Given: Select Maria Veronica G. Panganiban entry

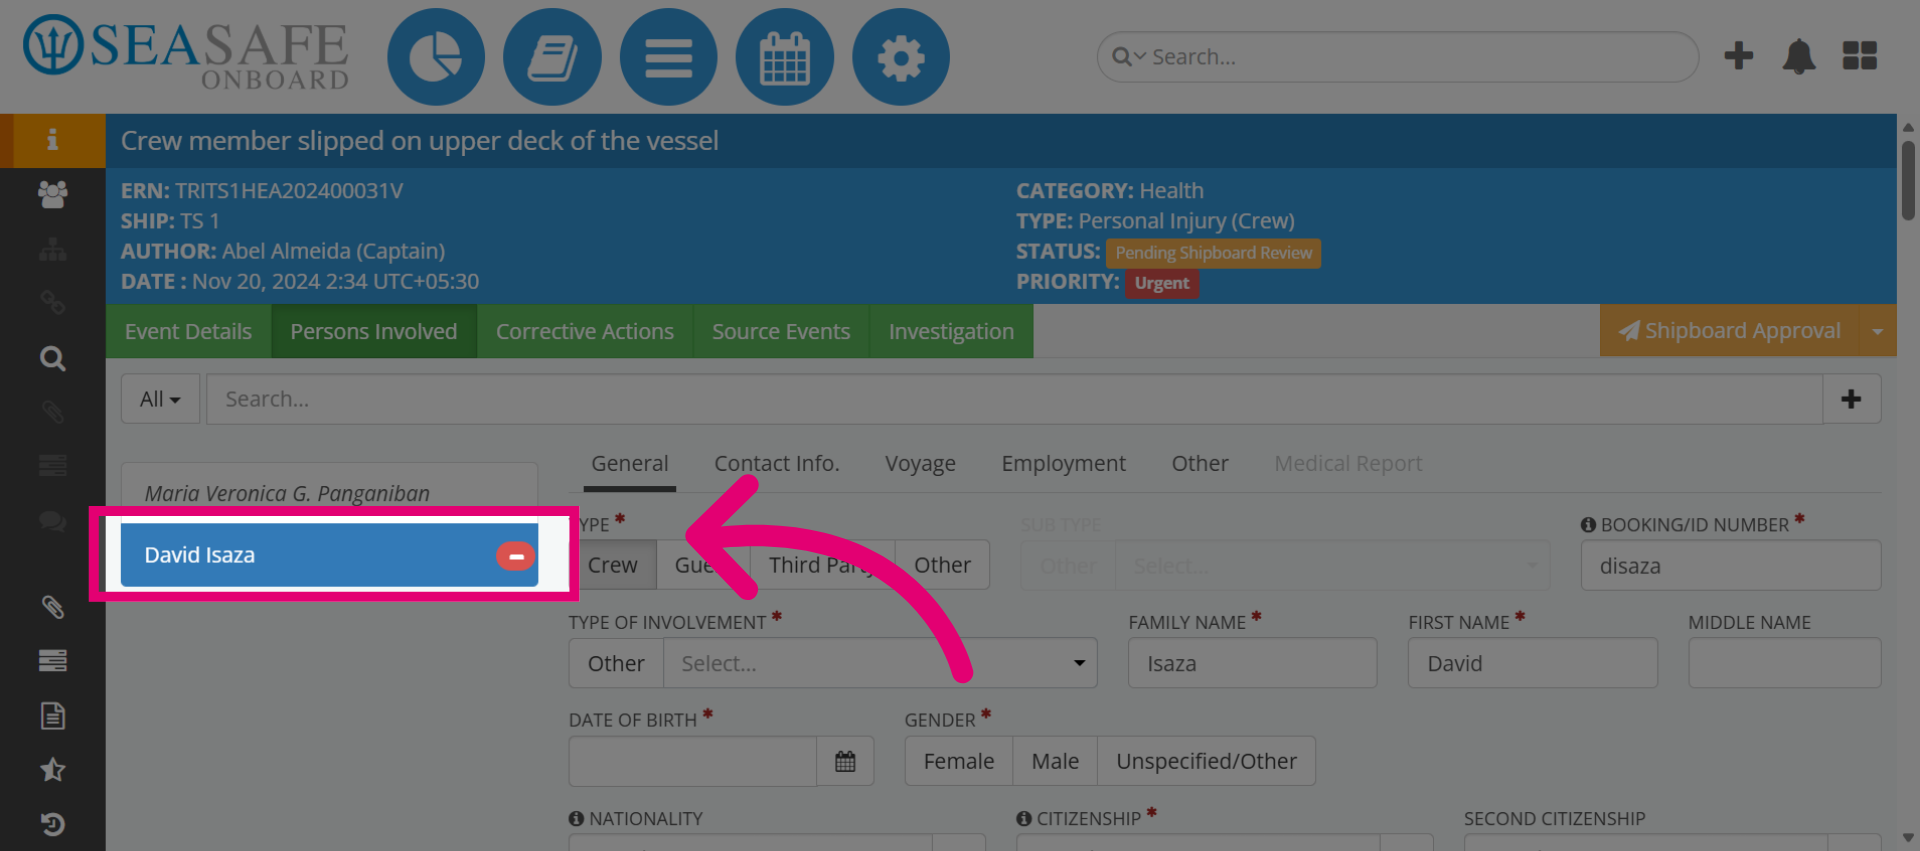Looking at the screenshot, I should tap(330, 493).
